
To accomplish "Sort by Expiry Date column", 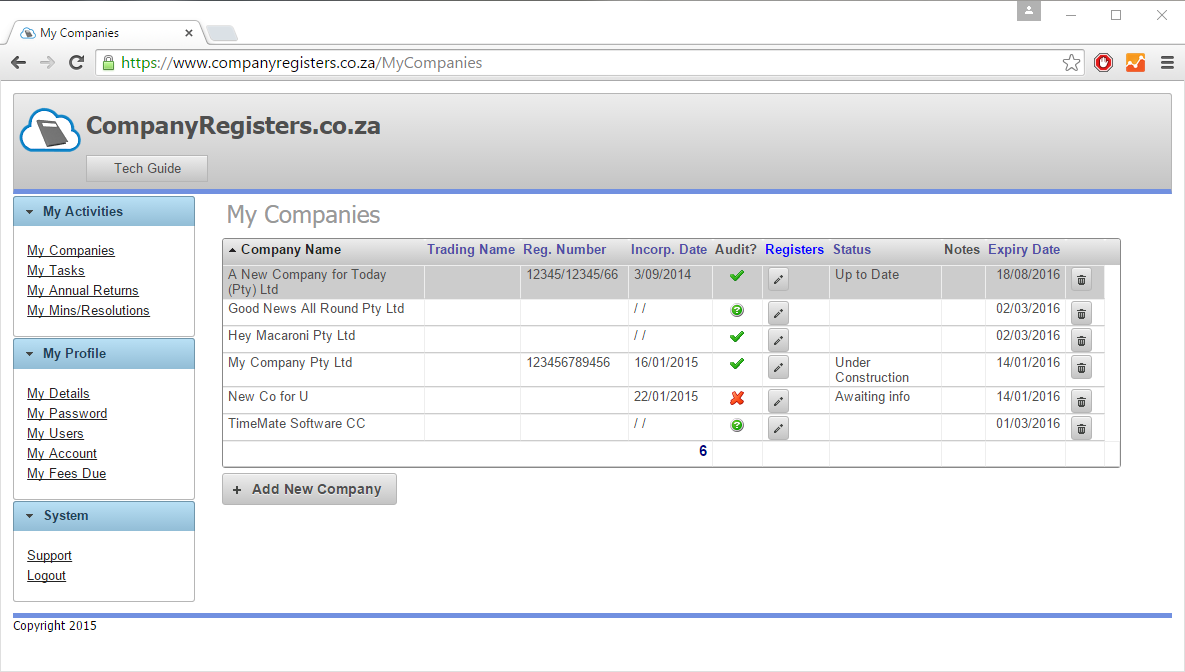I will point(1024,249).
